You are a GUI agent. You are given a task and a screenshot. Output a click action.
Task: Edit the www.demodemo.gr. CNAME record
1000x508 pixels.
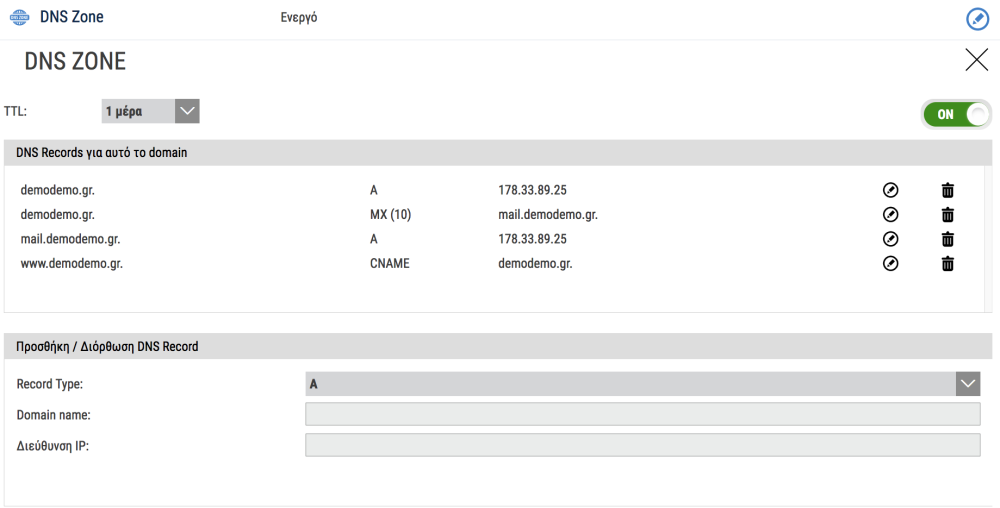click(890, 264)
